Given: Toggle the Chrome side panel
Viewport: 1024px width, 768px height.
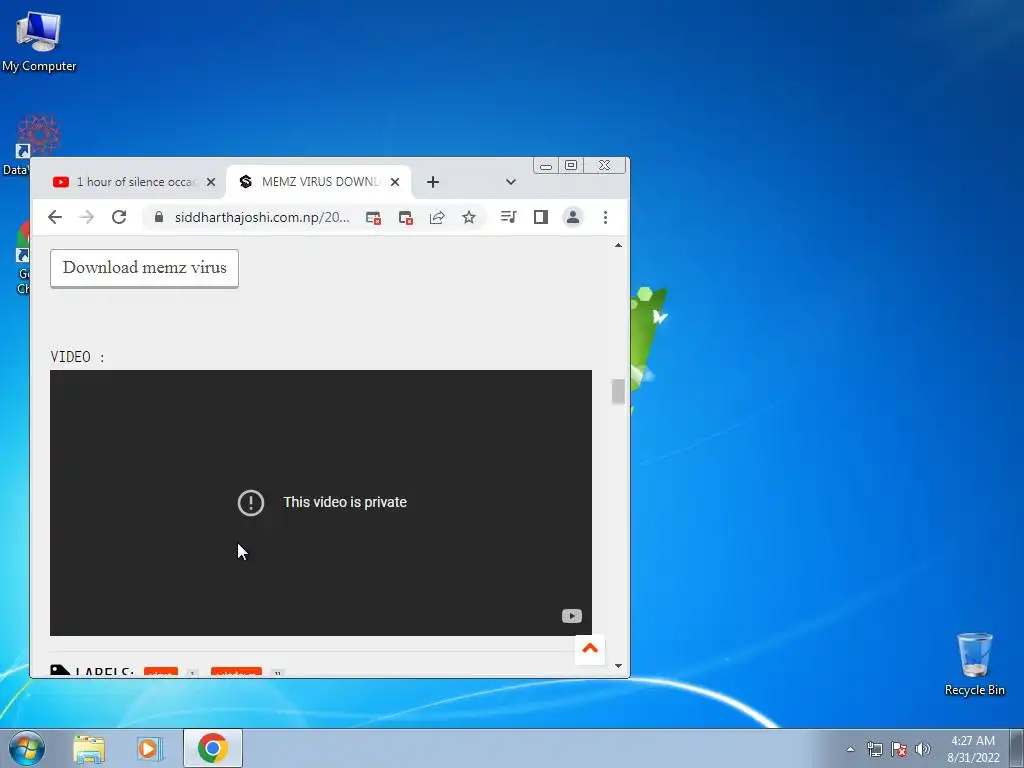Looking at the screenshot, I should pyautogui.click(x=541, y=217).
